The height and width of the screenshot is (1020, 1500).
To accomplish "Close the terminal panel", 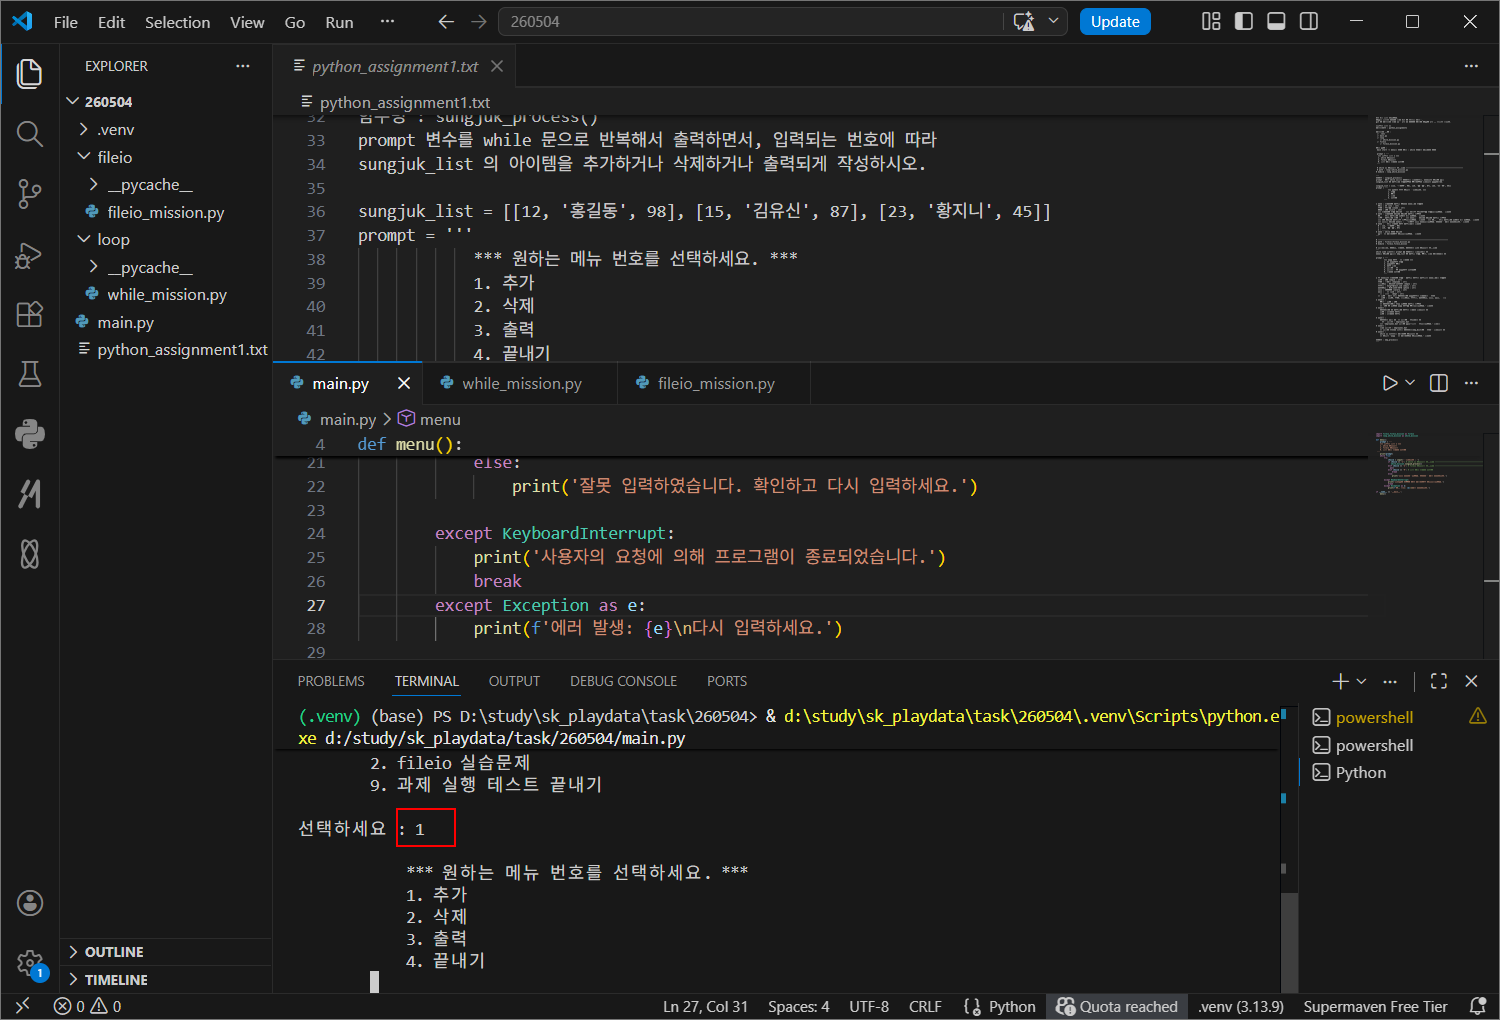I will tap(1471, 681).
